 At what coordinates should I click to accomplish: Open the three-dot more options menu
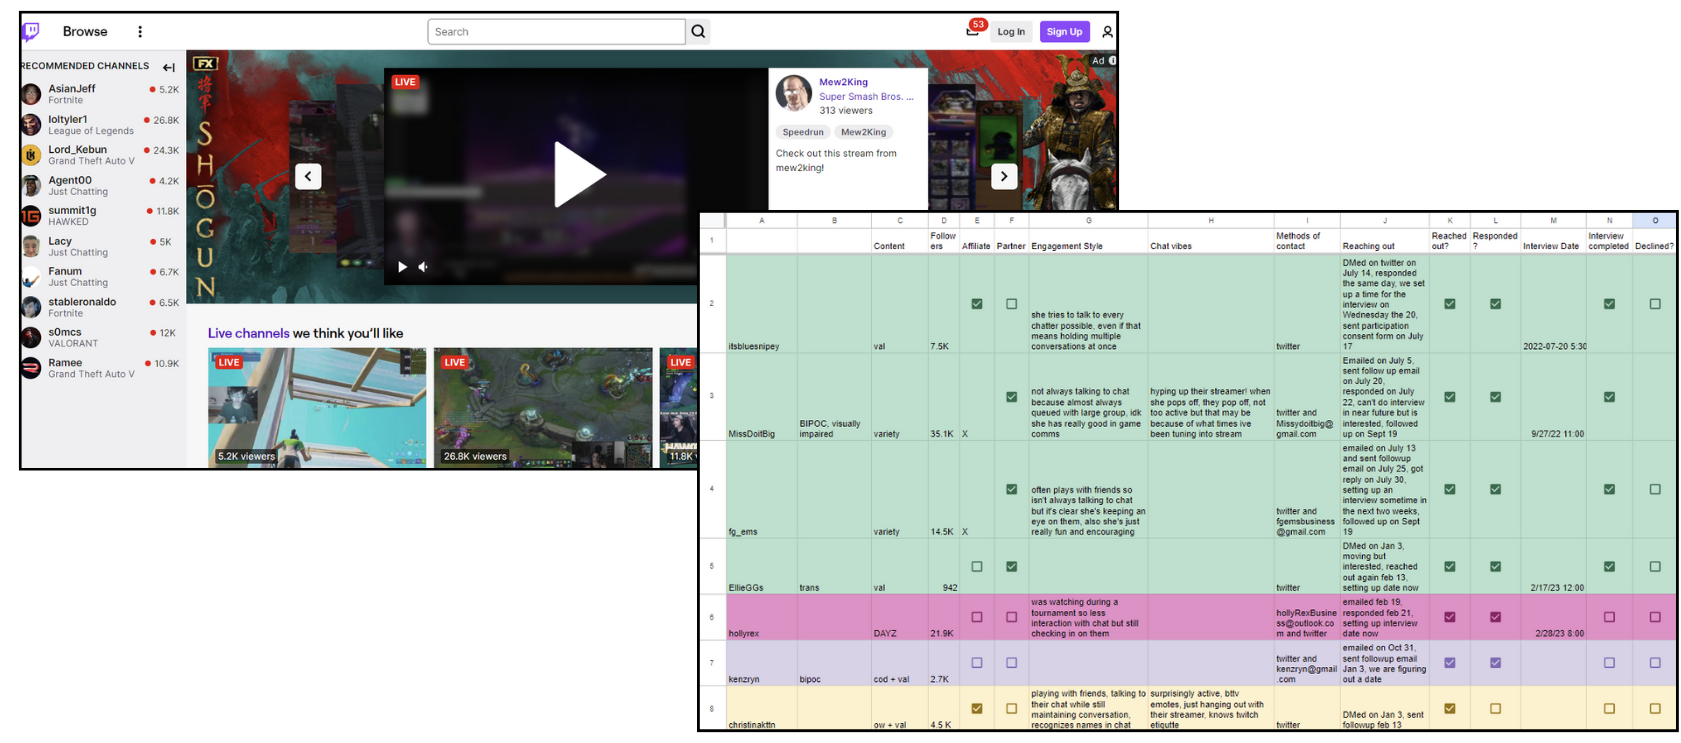(140, 32)
